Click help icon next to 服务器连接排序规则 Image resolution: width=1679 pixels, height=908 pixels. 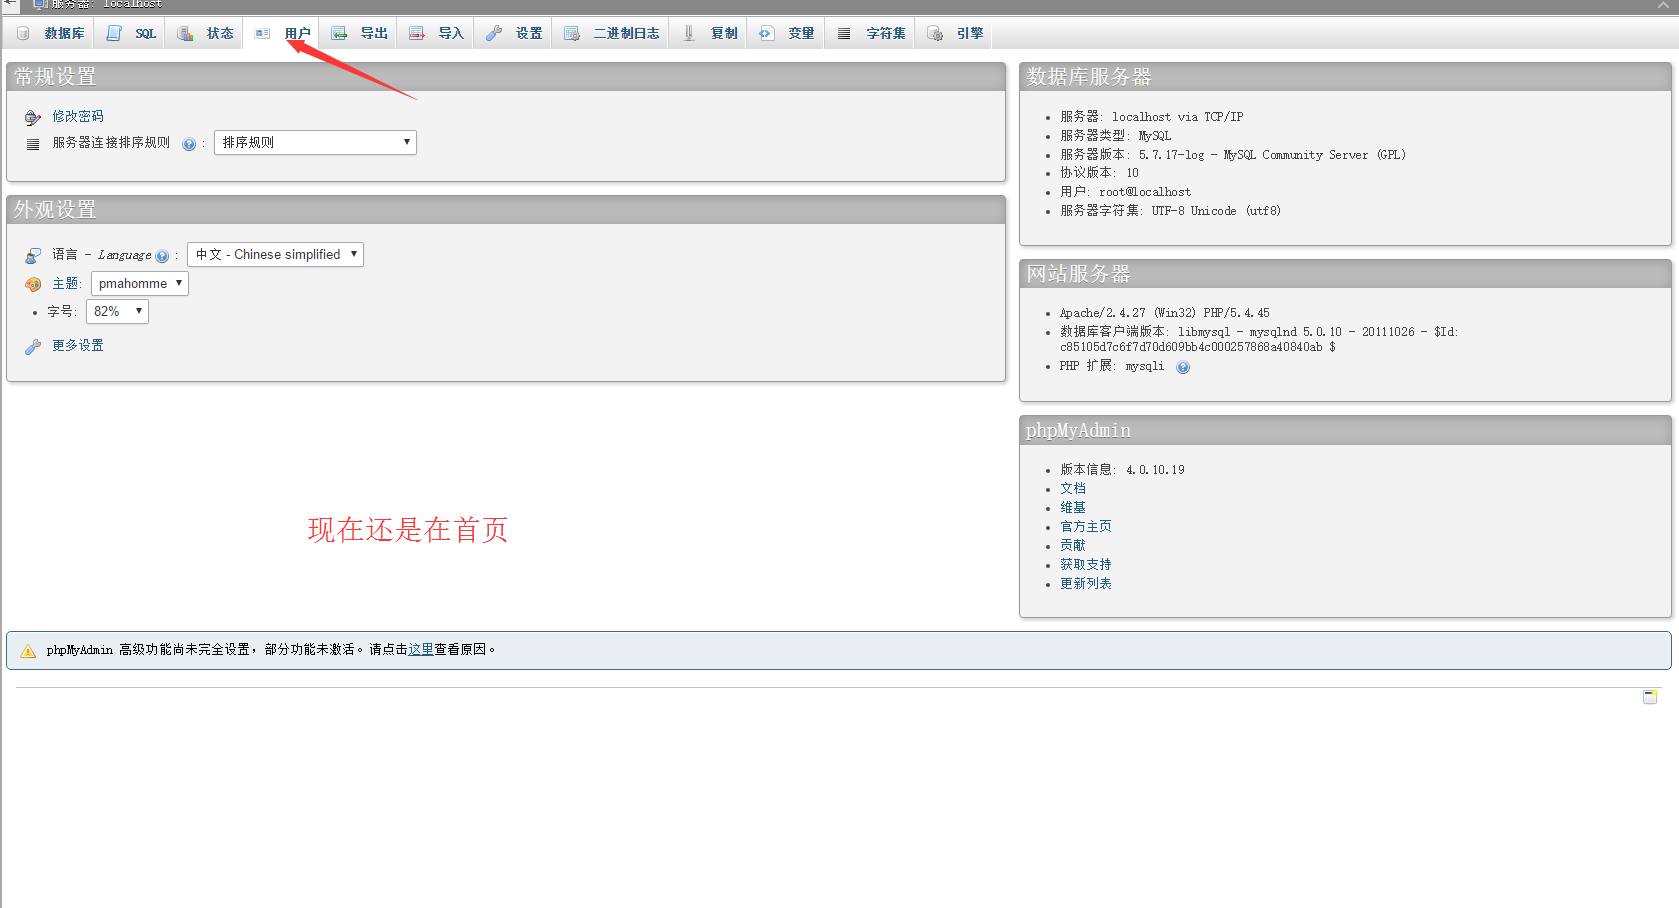[x=189, y=144]
